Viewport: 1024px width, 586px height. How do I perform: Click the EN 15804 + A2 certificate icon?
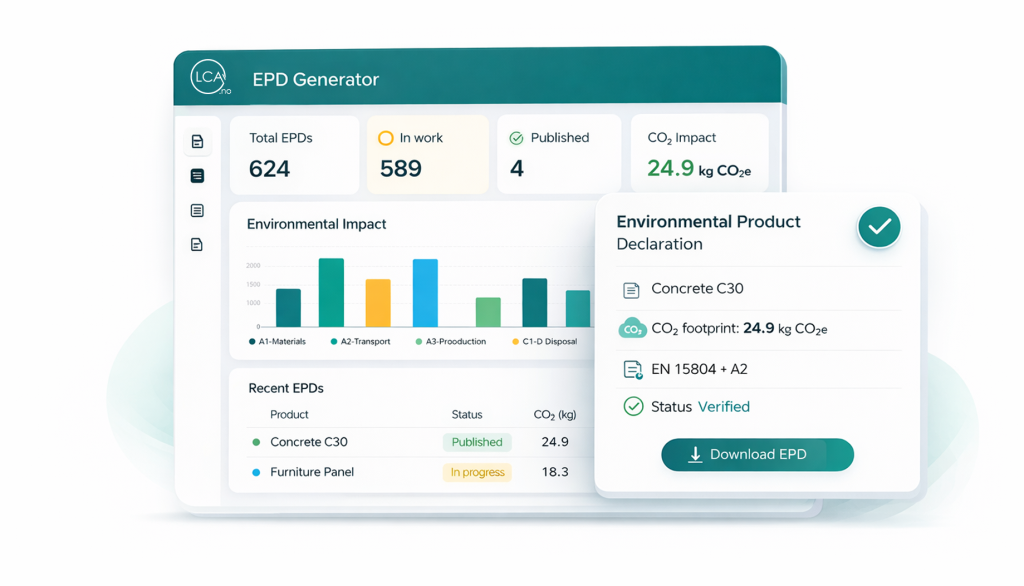(632, 370)
